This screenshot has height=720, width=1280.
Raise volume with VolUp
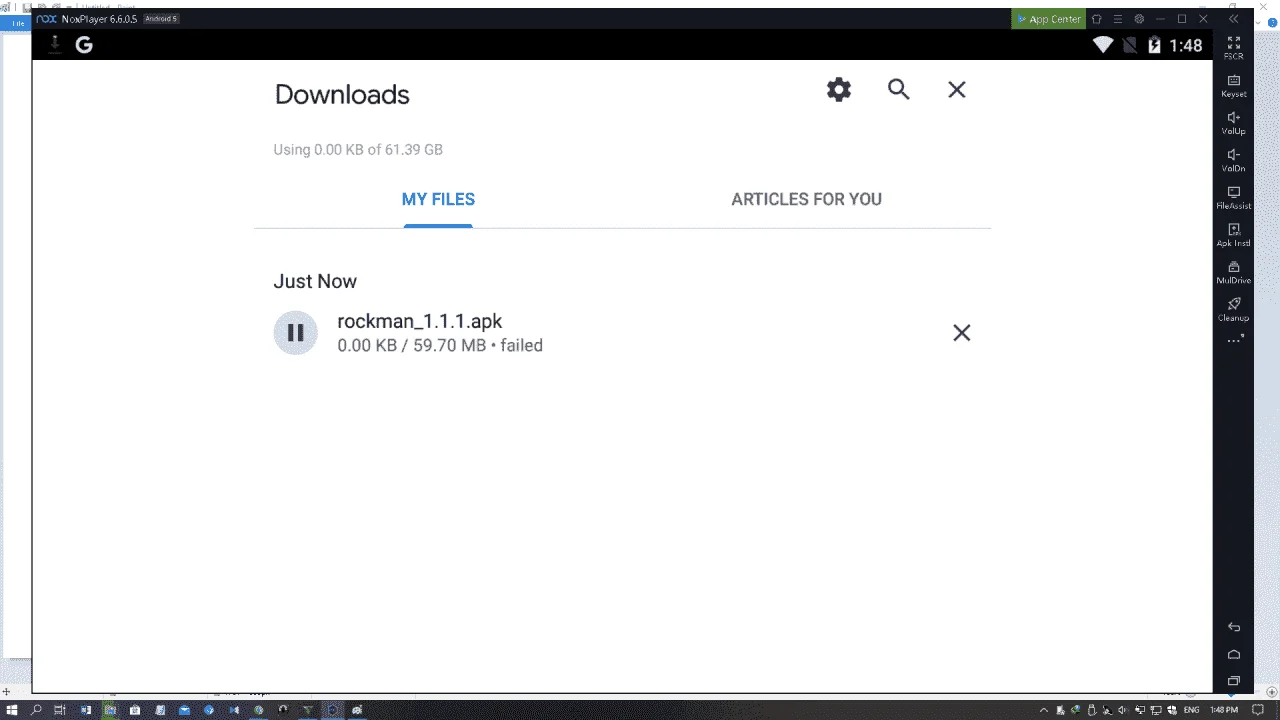point(1233,123)
